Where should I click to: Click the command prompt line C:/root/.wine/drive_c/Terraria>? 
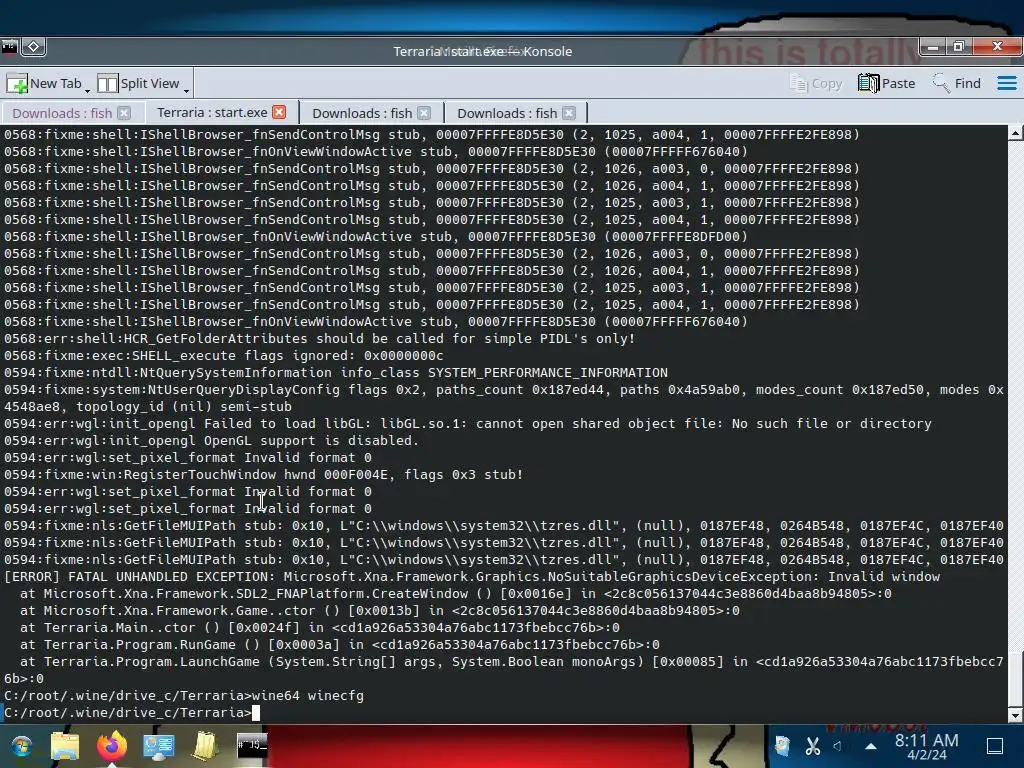(128, 712)
